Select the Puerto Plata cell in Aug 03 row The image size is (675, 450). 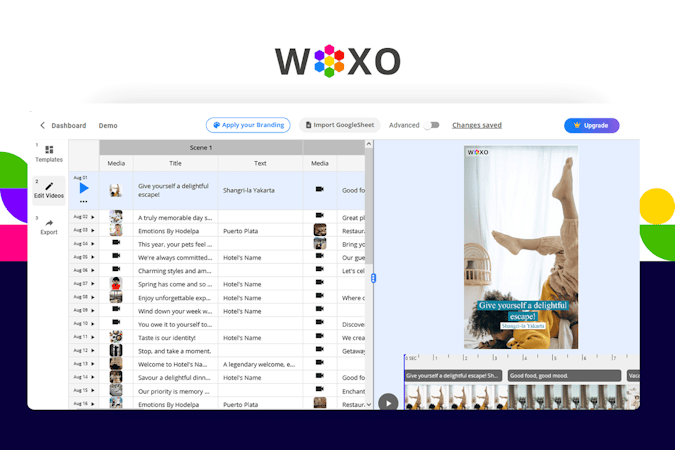pos(260,231)
